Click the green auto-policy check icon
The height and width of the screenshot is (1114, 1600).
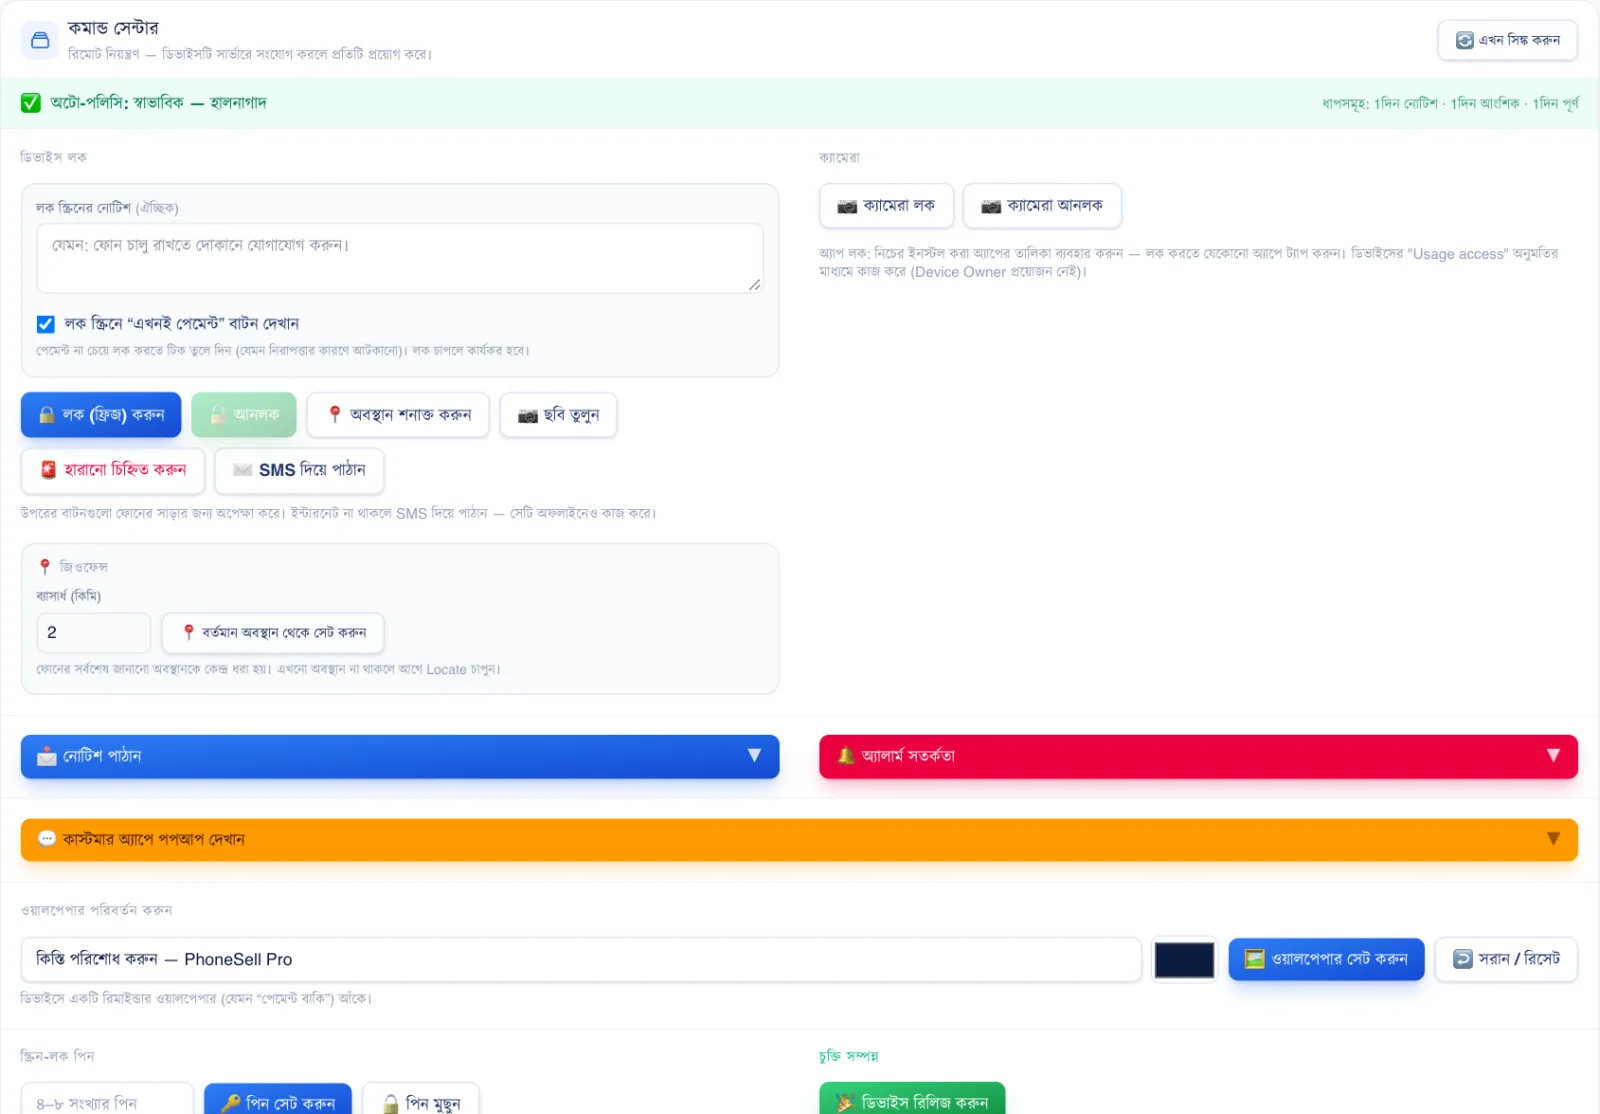(31, 103)
